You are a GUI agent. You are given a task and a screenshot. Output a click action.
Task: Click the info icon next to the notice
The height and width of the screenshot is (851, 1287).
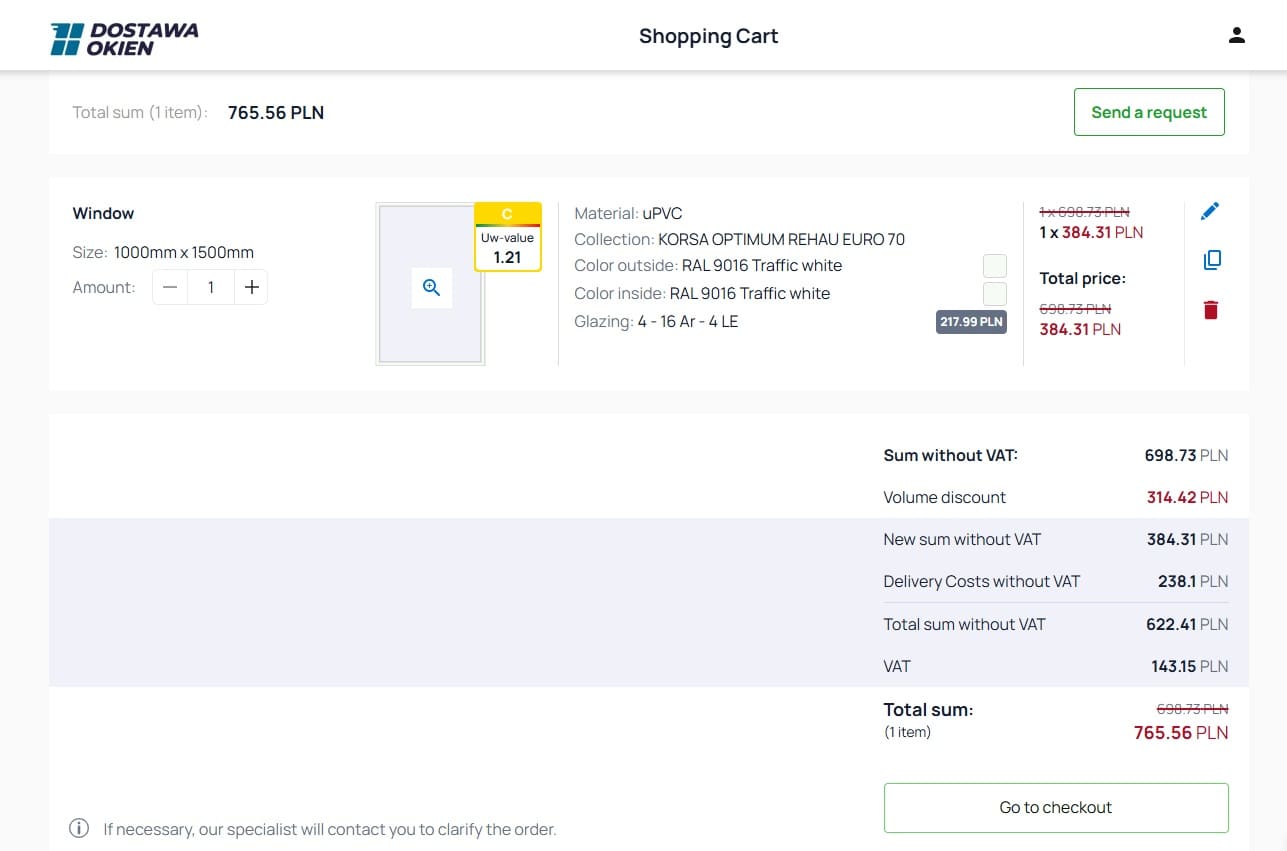pyautogui.click(x=78, y=827)
